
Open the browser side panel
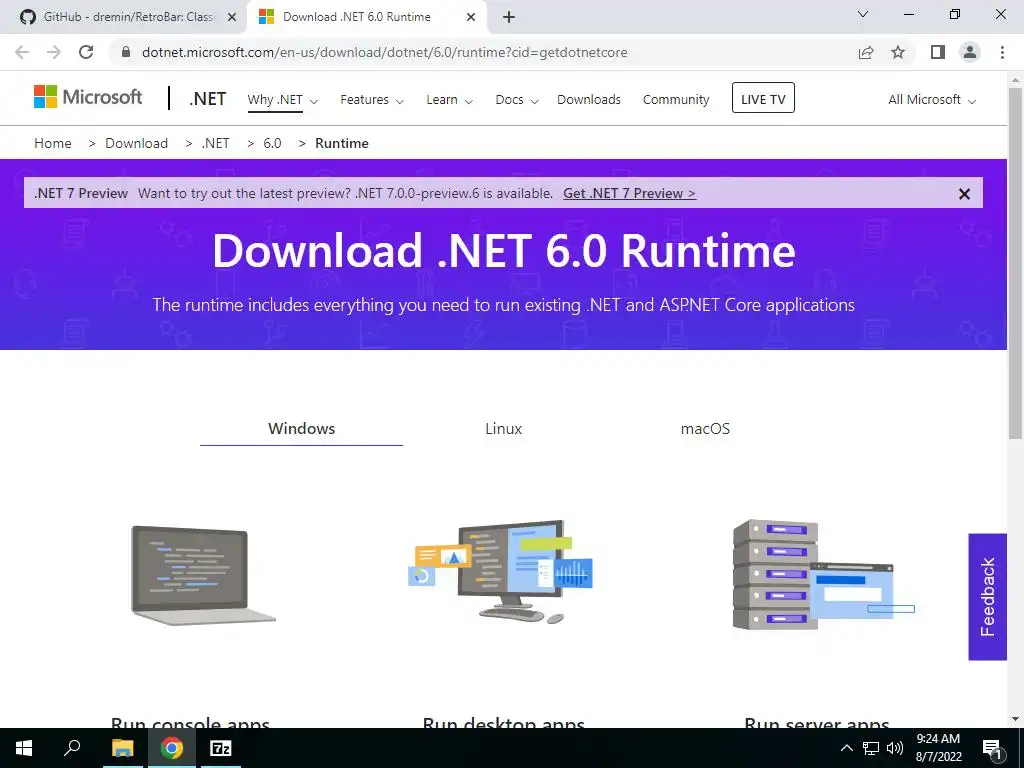click(x=938, y=52)
